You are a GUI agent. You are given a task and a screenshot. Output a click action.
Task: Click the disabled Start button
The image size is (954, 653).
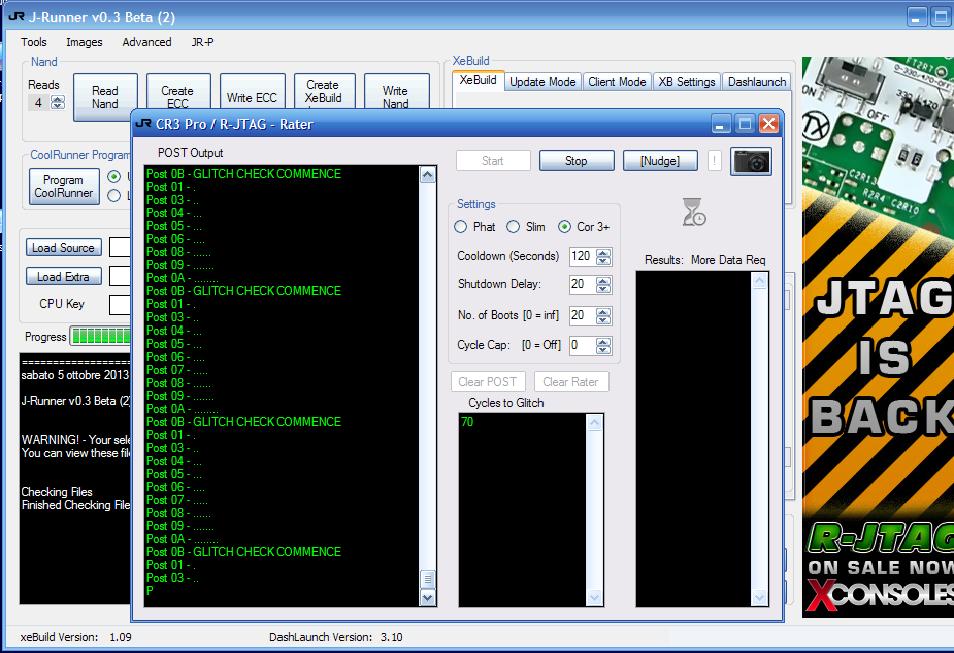(493, 161)
